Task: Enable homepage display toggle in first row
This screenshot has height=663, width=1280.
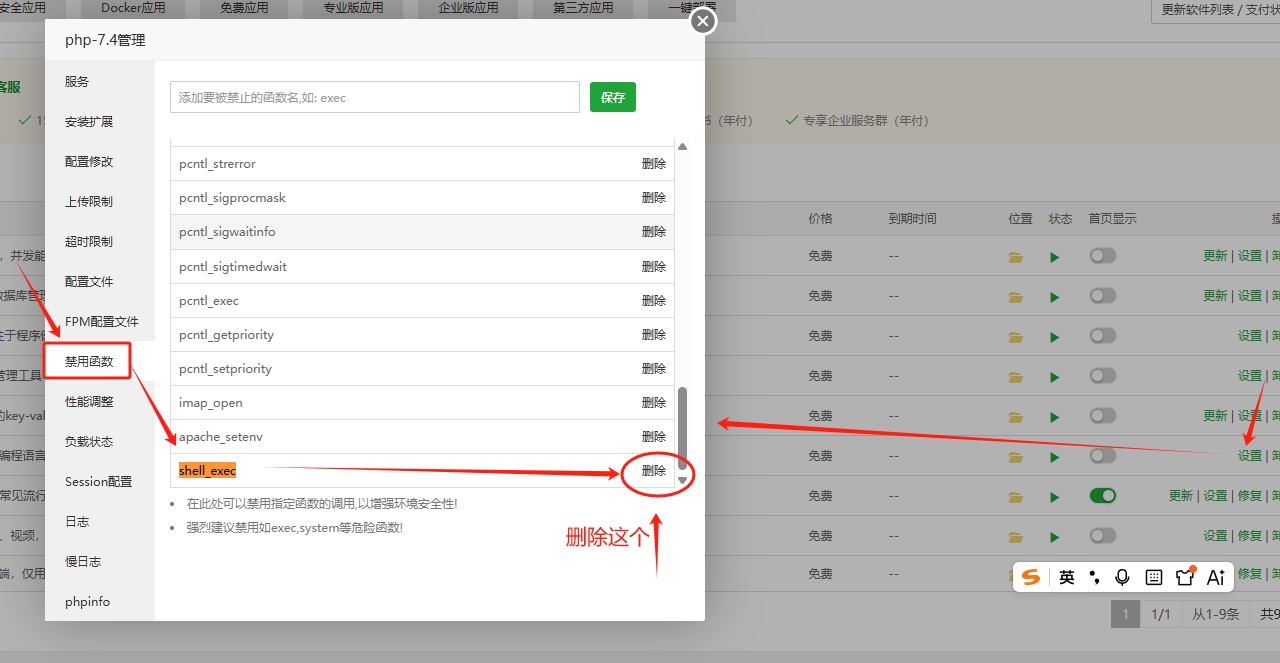Action: [1102, 256]
